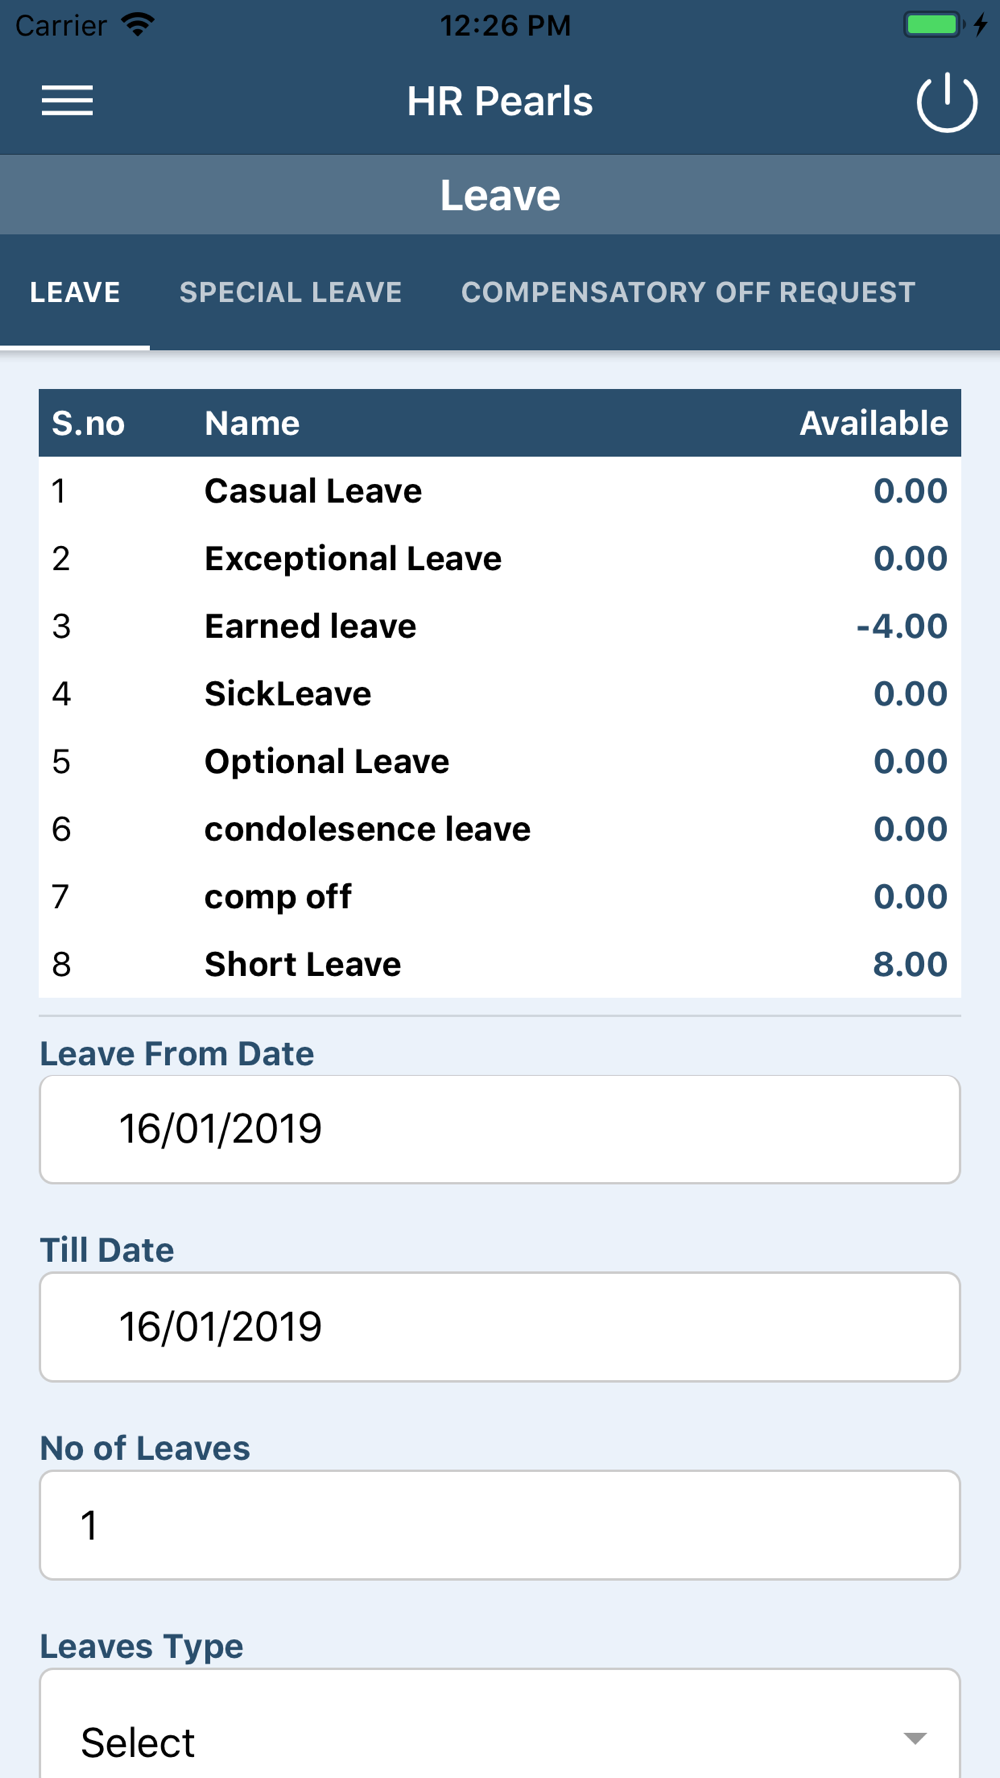1000x1778 pixels.
Task: Tap the HR Pearls app title
Action: [x=500, y=101]
